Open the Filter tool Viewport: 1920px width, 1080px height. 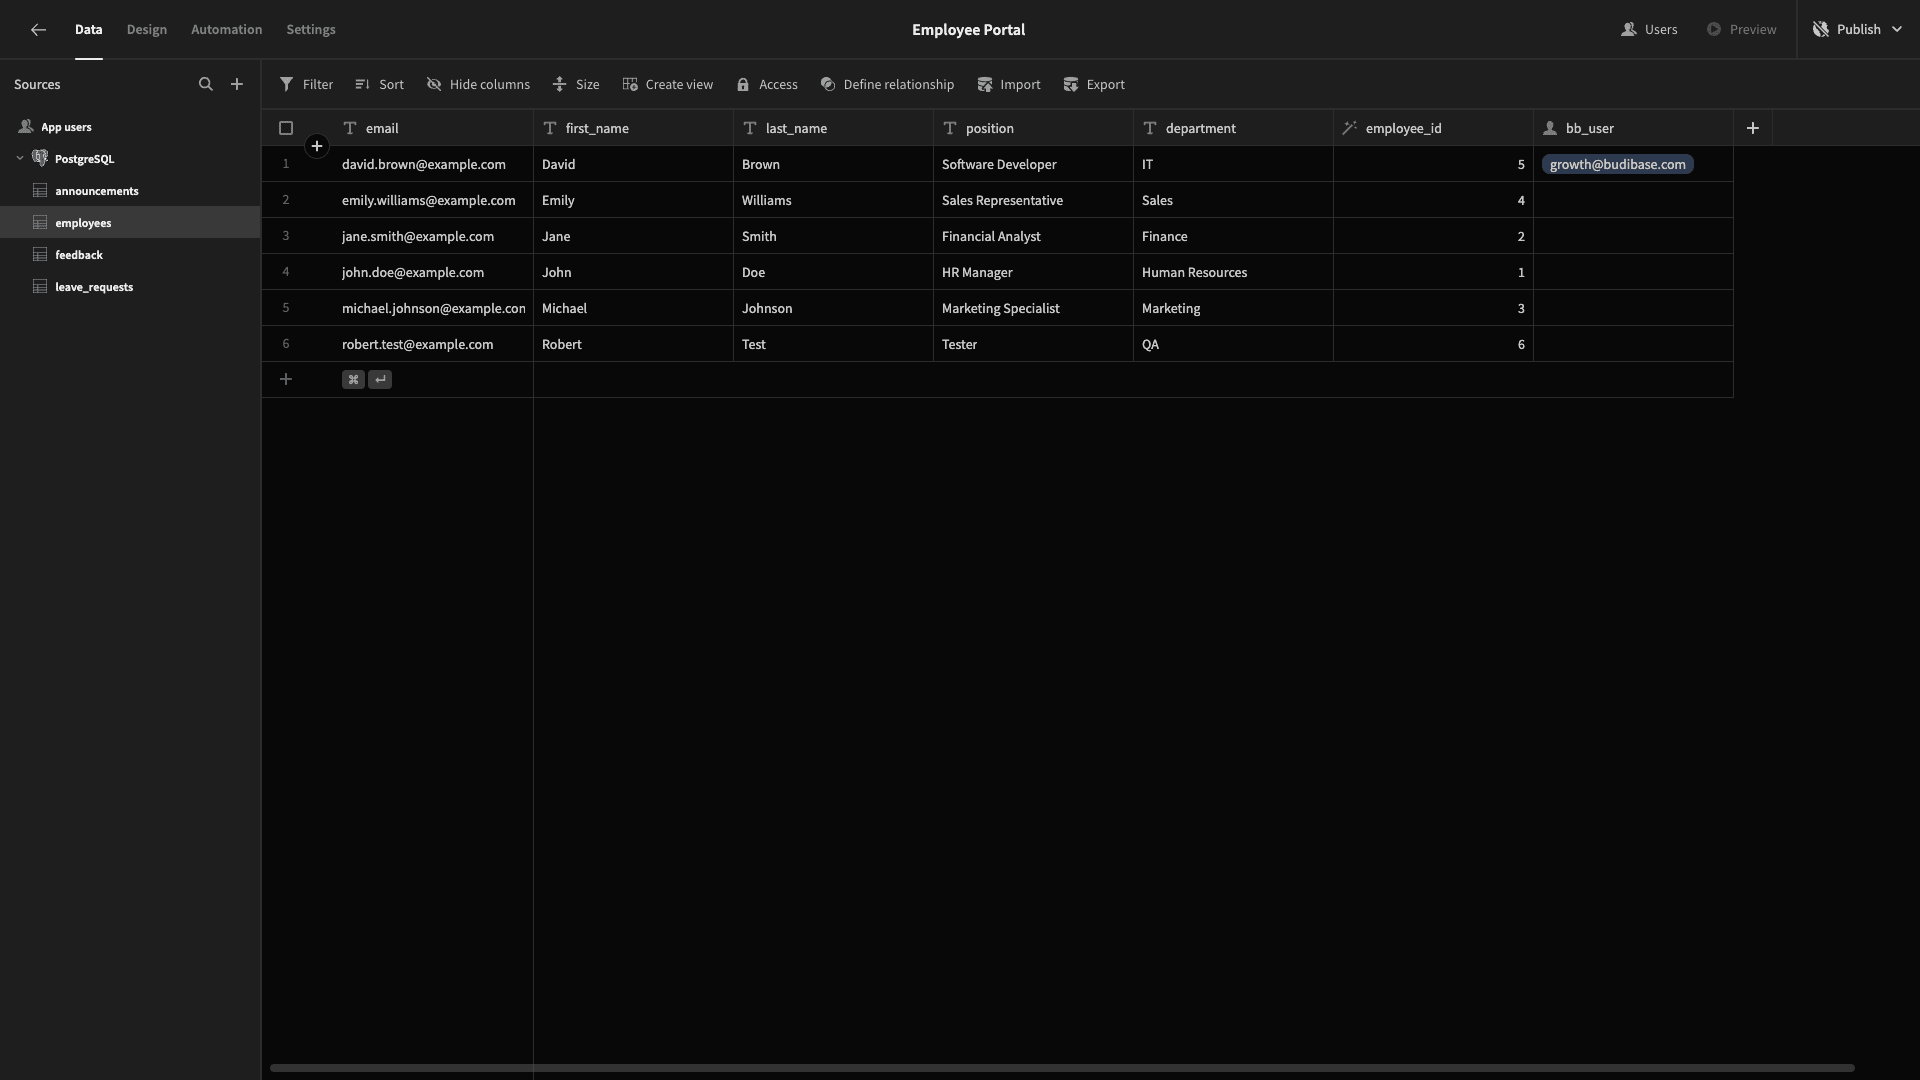[x=306, y=85]
